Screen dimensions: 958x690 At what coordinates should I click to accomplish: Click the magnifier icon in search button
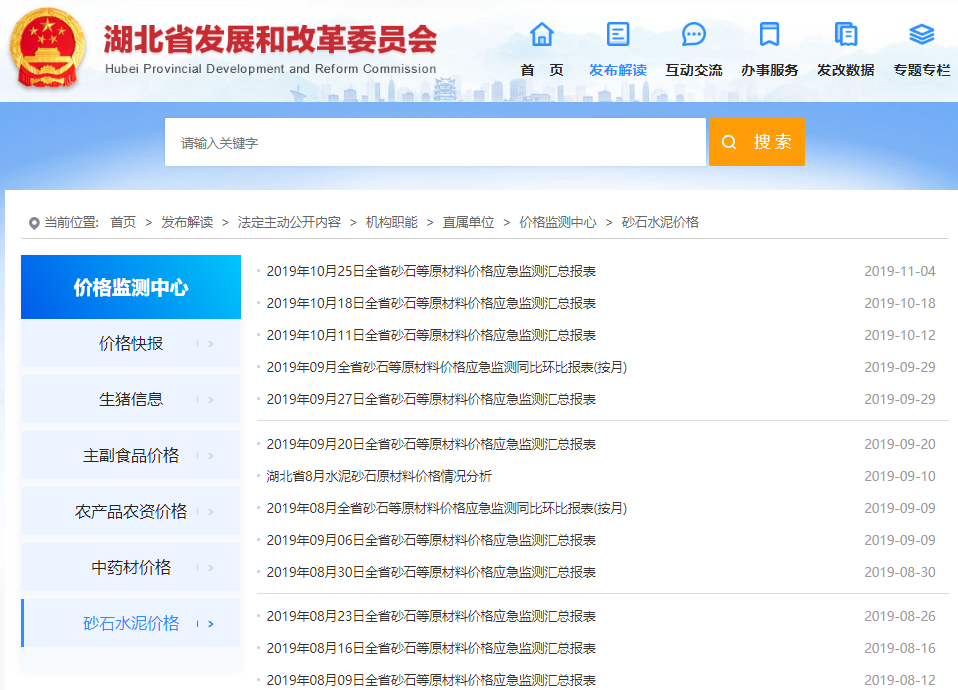click(x=728, y=142)
